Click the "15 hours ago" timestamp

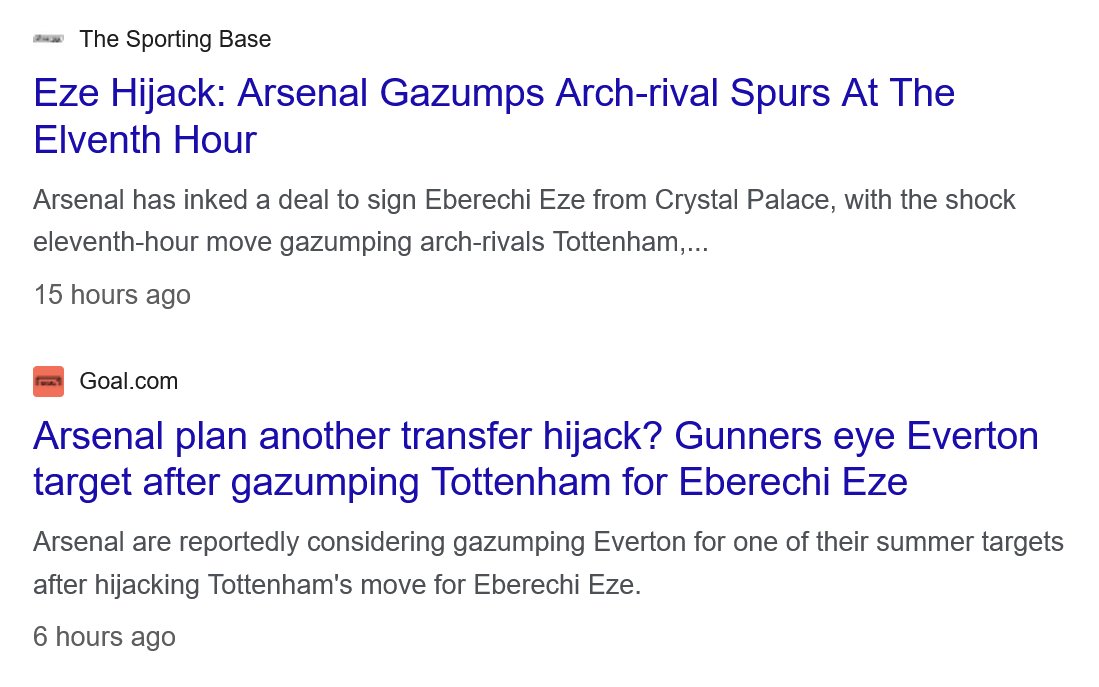point(112,295)
